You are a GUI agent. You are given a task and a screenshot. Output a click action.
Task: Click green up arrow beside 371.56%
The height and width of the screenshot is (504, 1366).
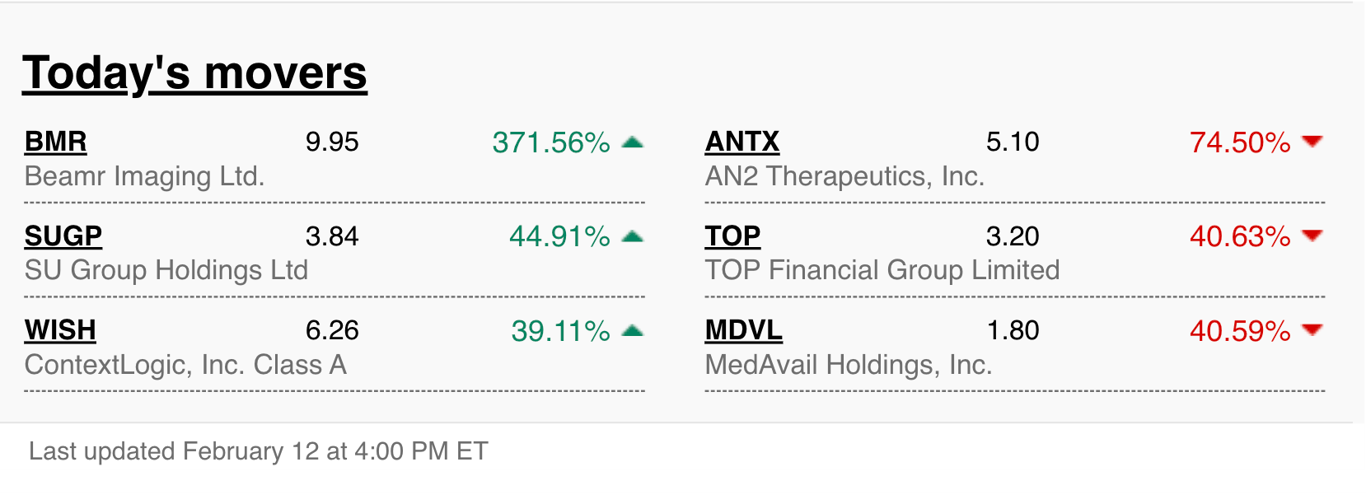point(632,143)
